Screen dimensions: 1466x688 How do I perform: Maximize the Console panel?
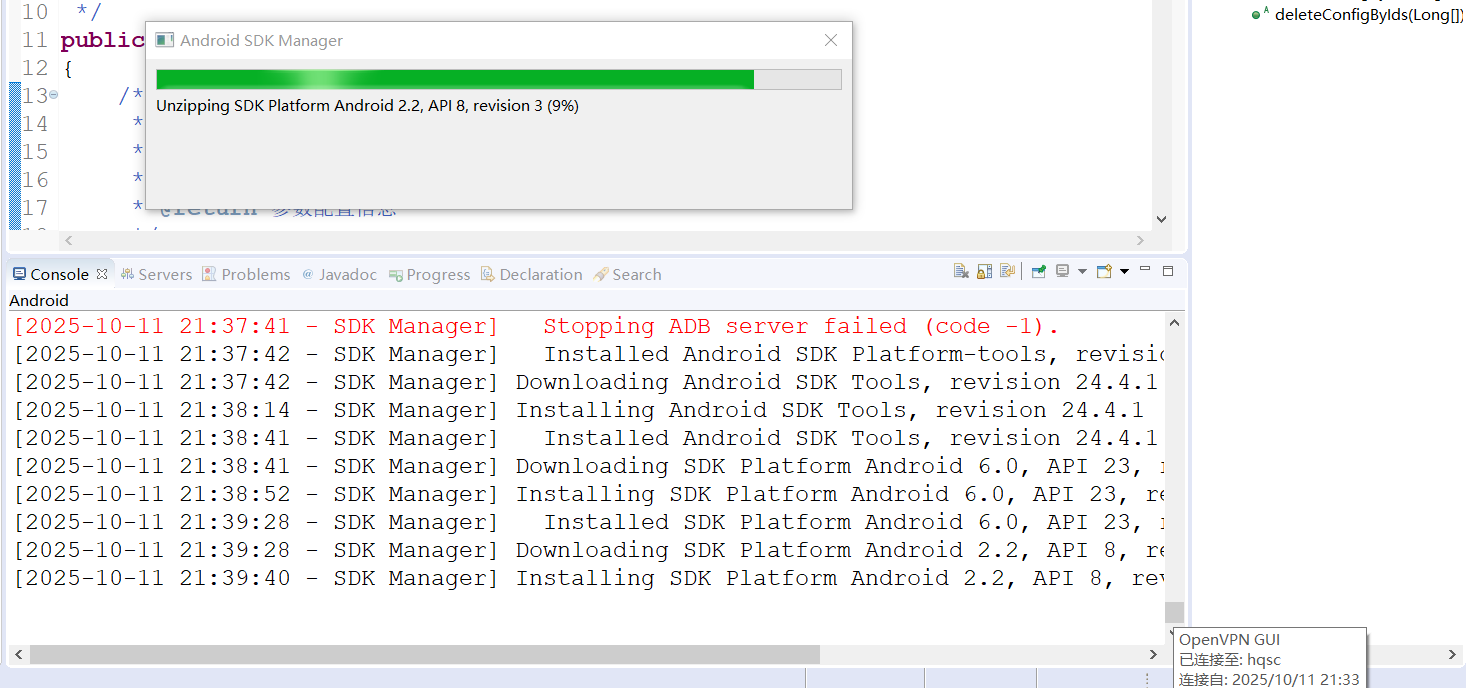tap(1168, 270)
